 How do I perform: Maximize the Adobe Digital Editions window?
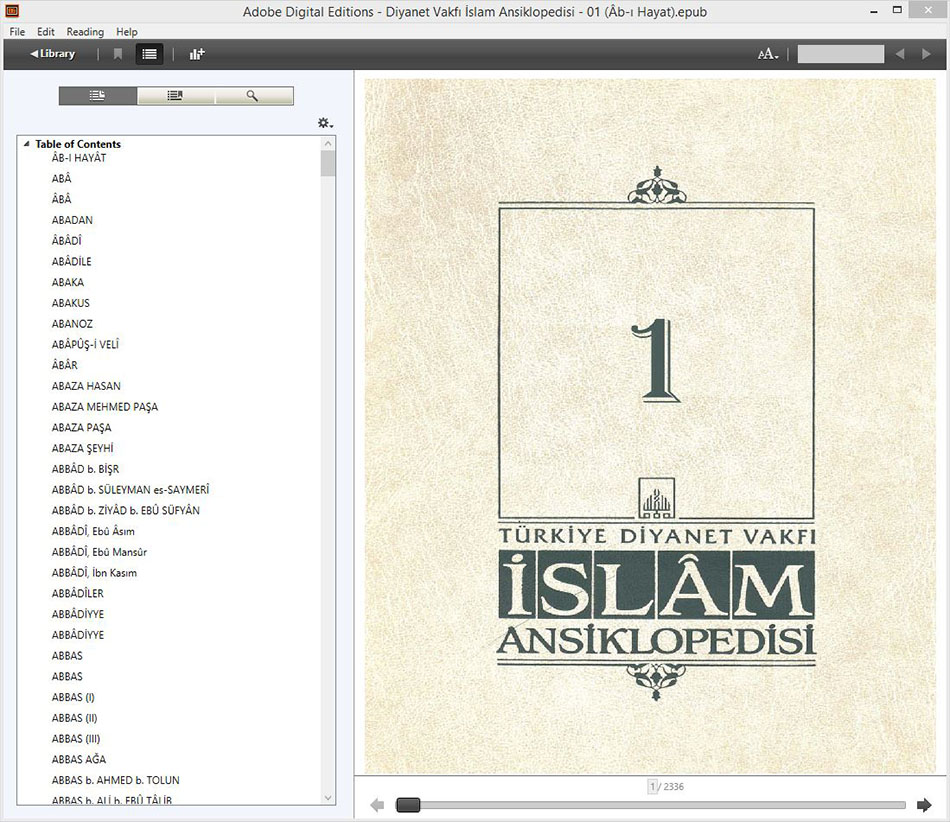click(897, 10)
